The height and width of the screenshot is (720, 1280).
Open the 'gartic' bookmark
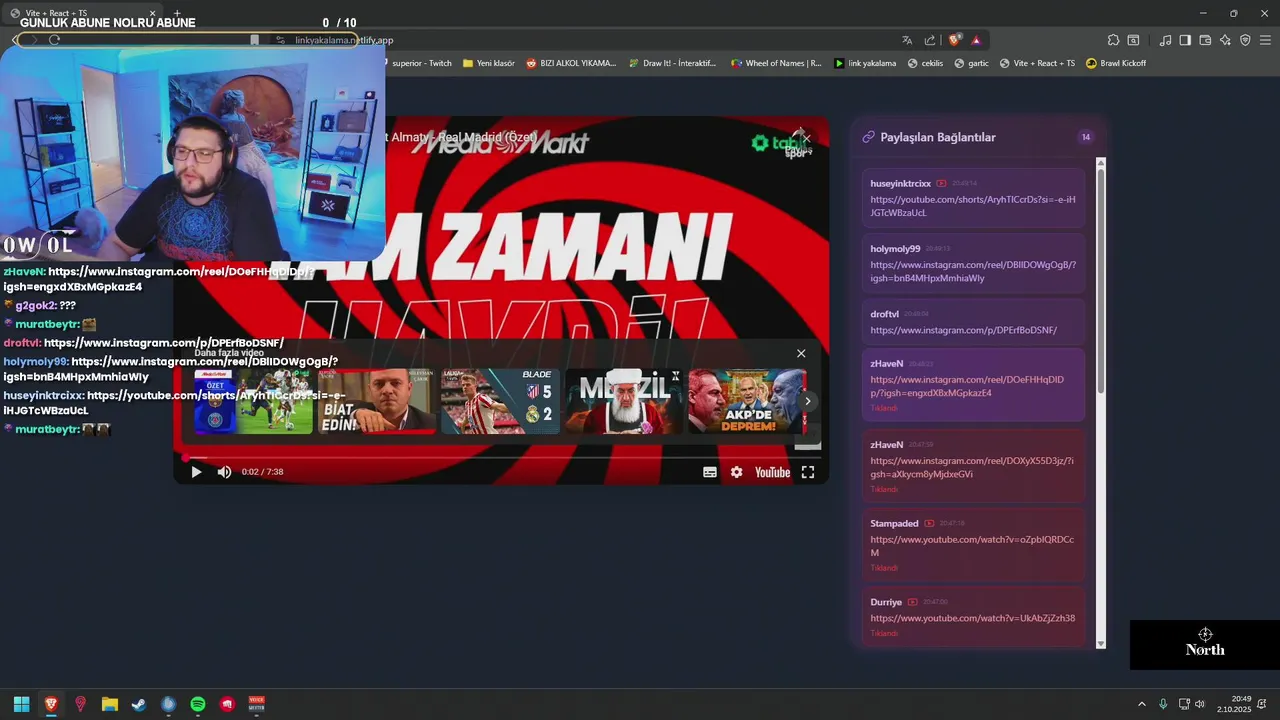pyautogui.click(x=971, y=63)
